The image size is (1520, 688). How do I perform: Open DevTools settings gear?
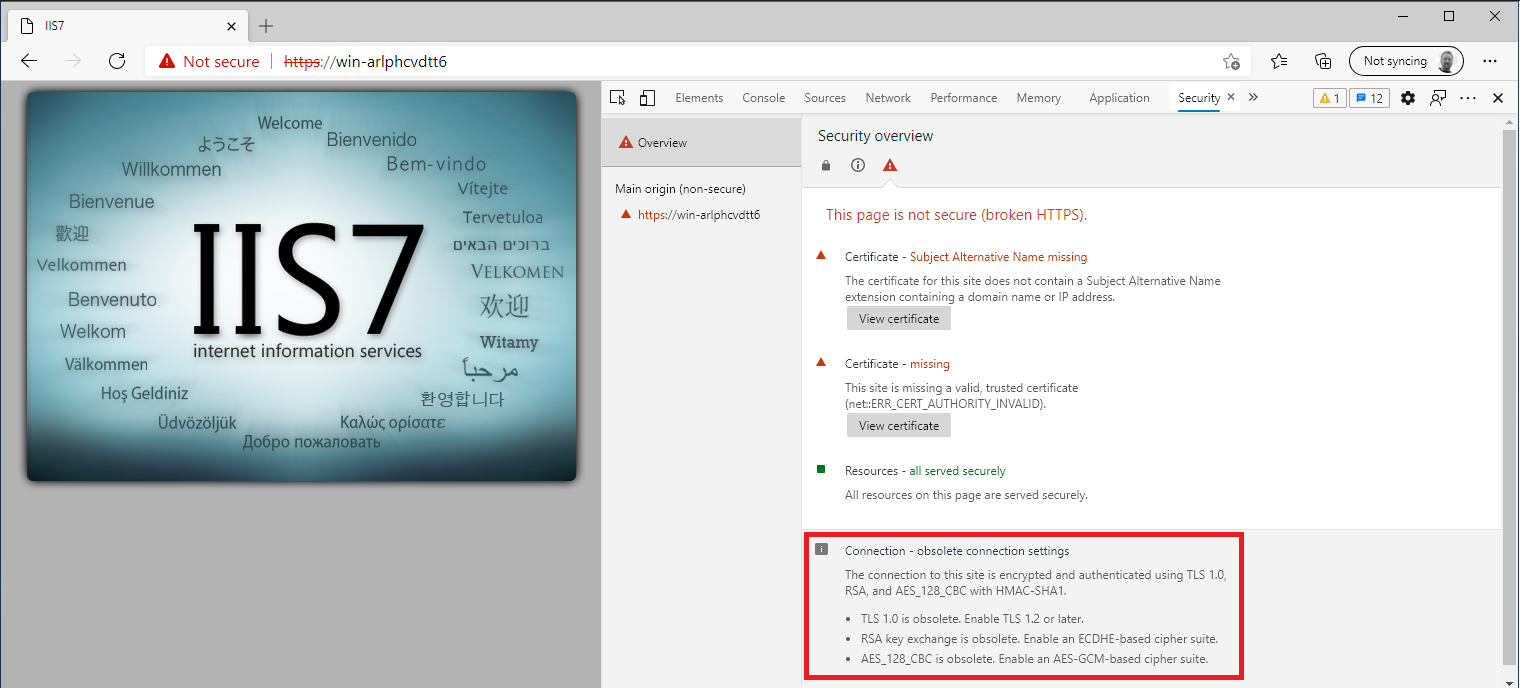[x=1408, y=98]
